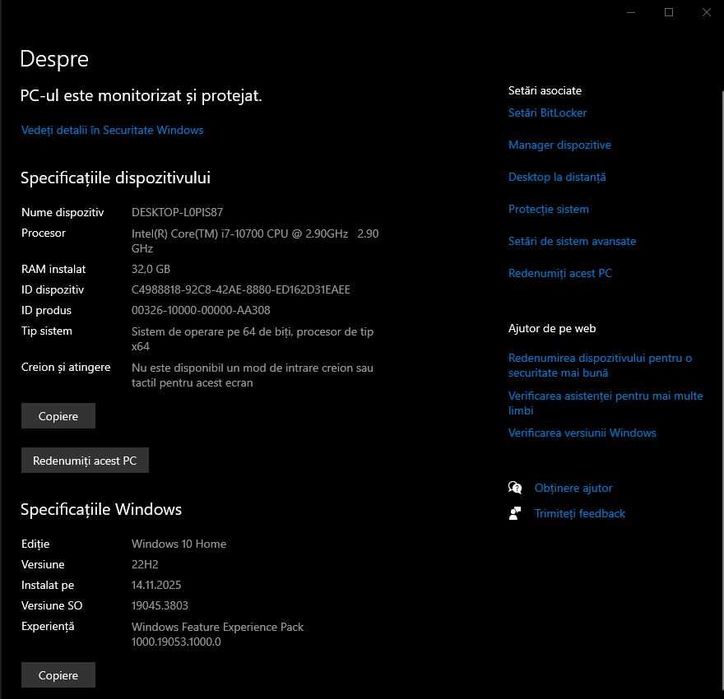Click the Tip sistem label
Viewport: 724px width, 699px height.
point(47,331)
